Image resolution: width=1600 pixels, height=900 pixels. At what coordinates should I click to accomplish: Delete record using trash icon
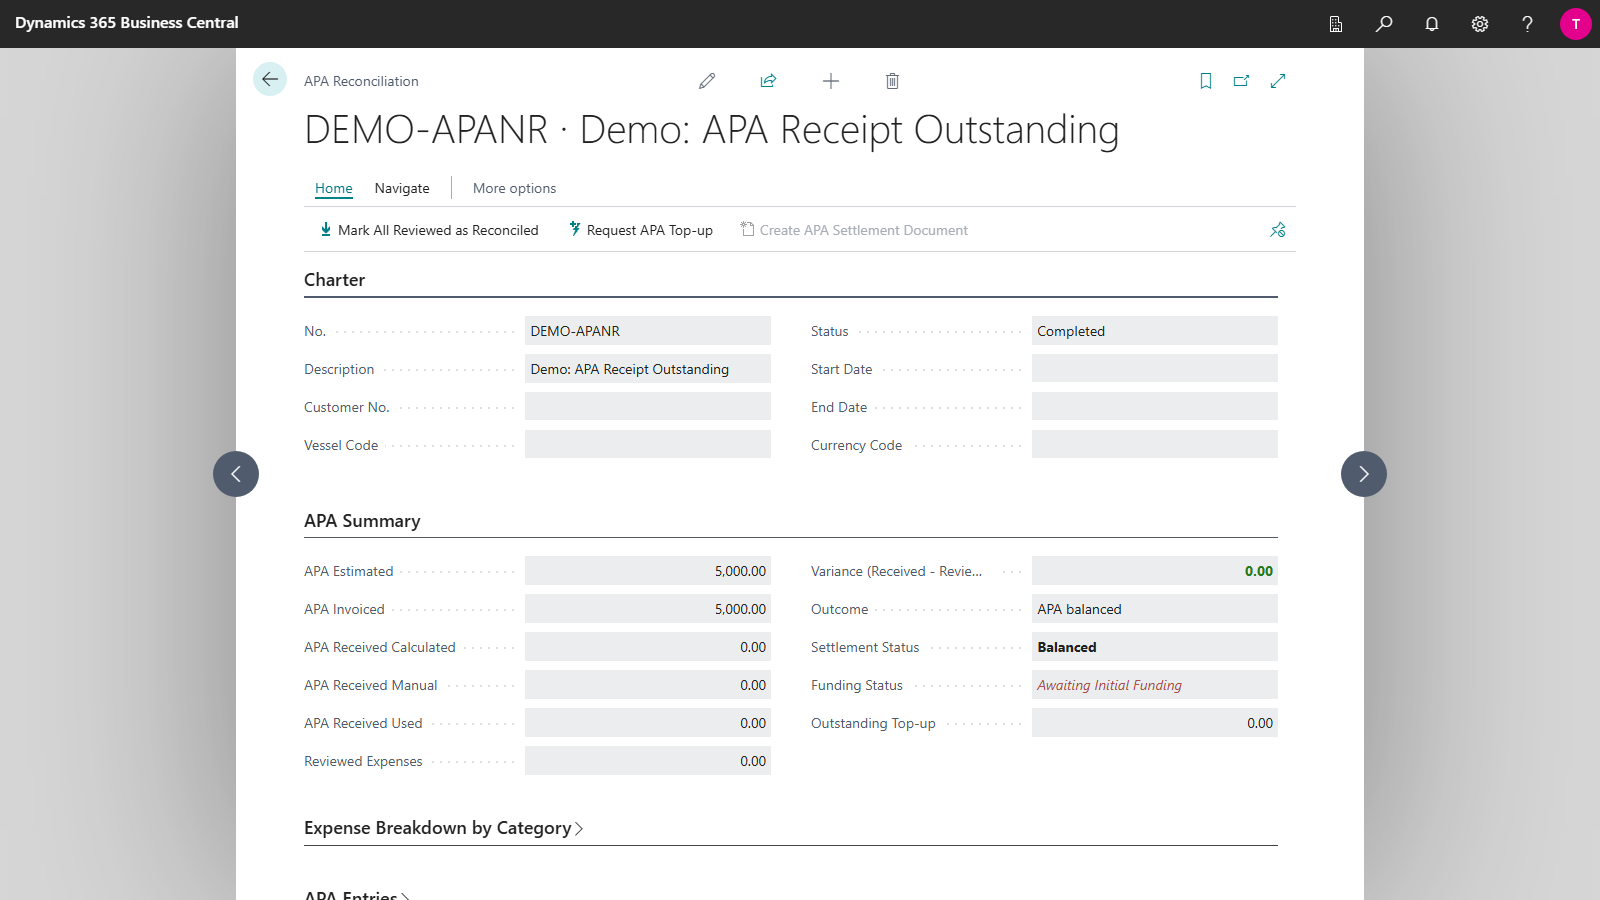point(892,81)
